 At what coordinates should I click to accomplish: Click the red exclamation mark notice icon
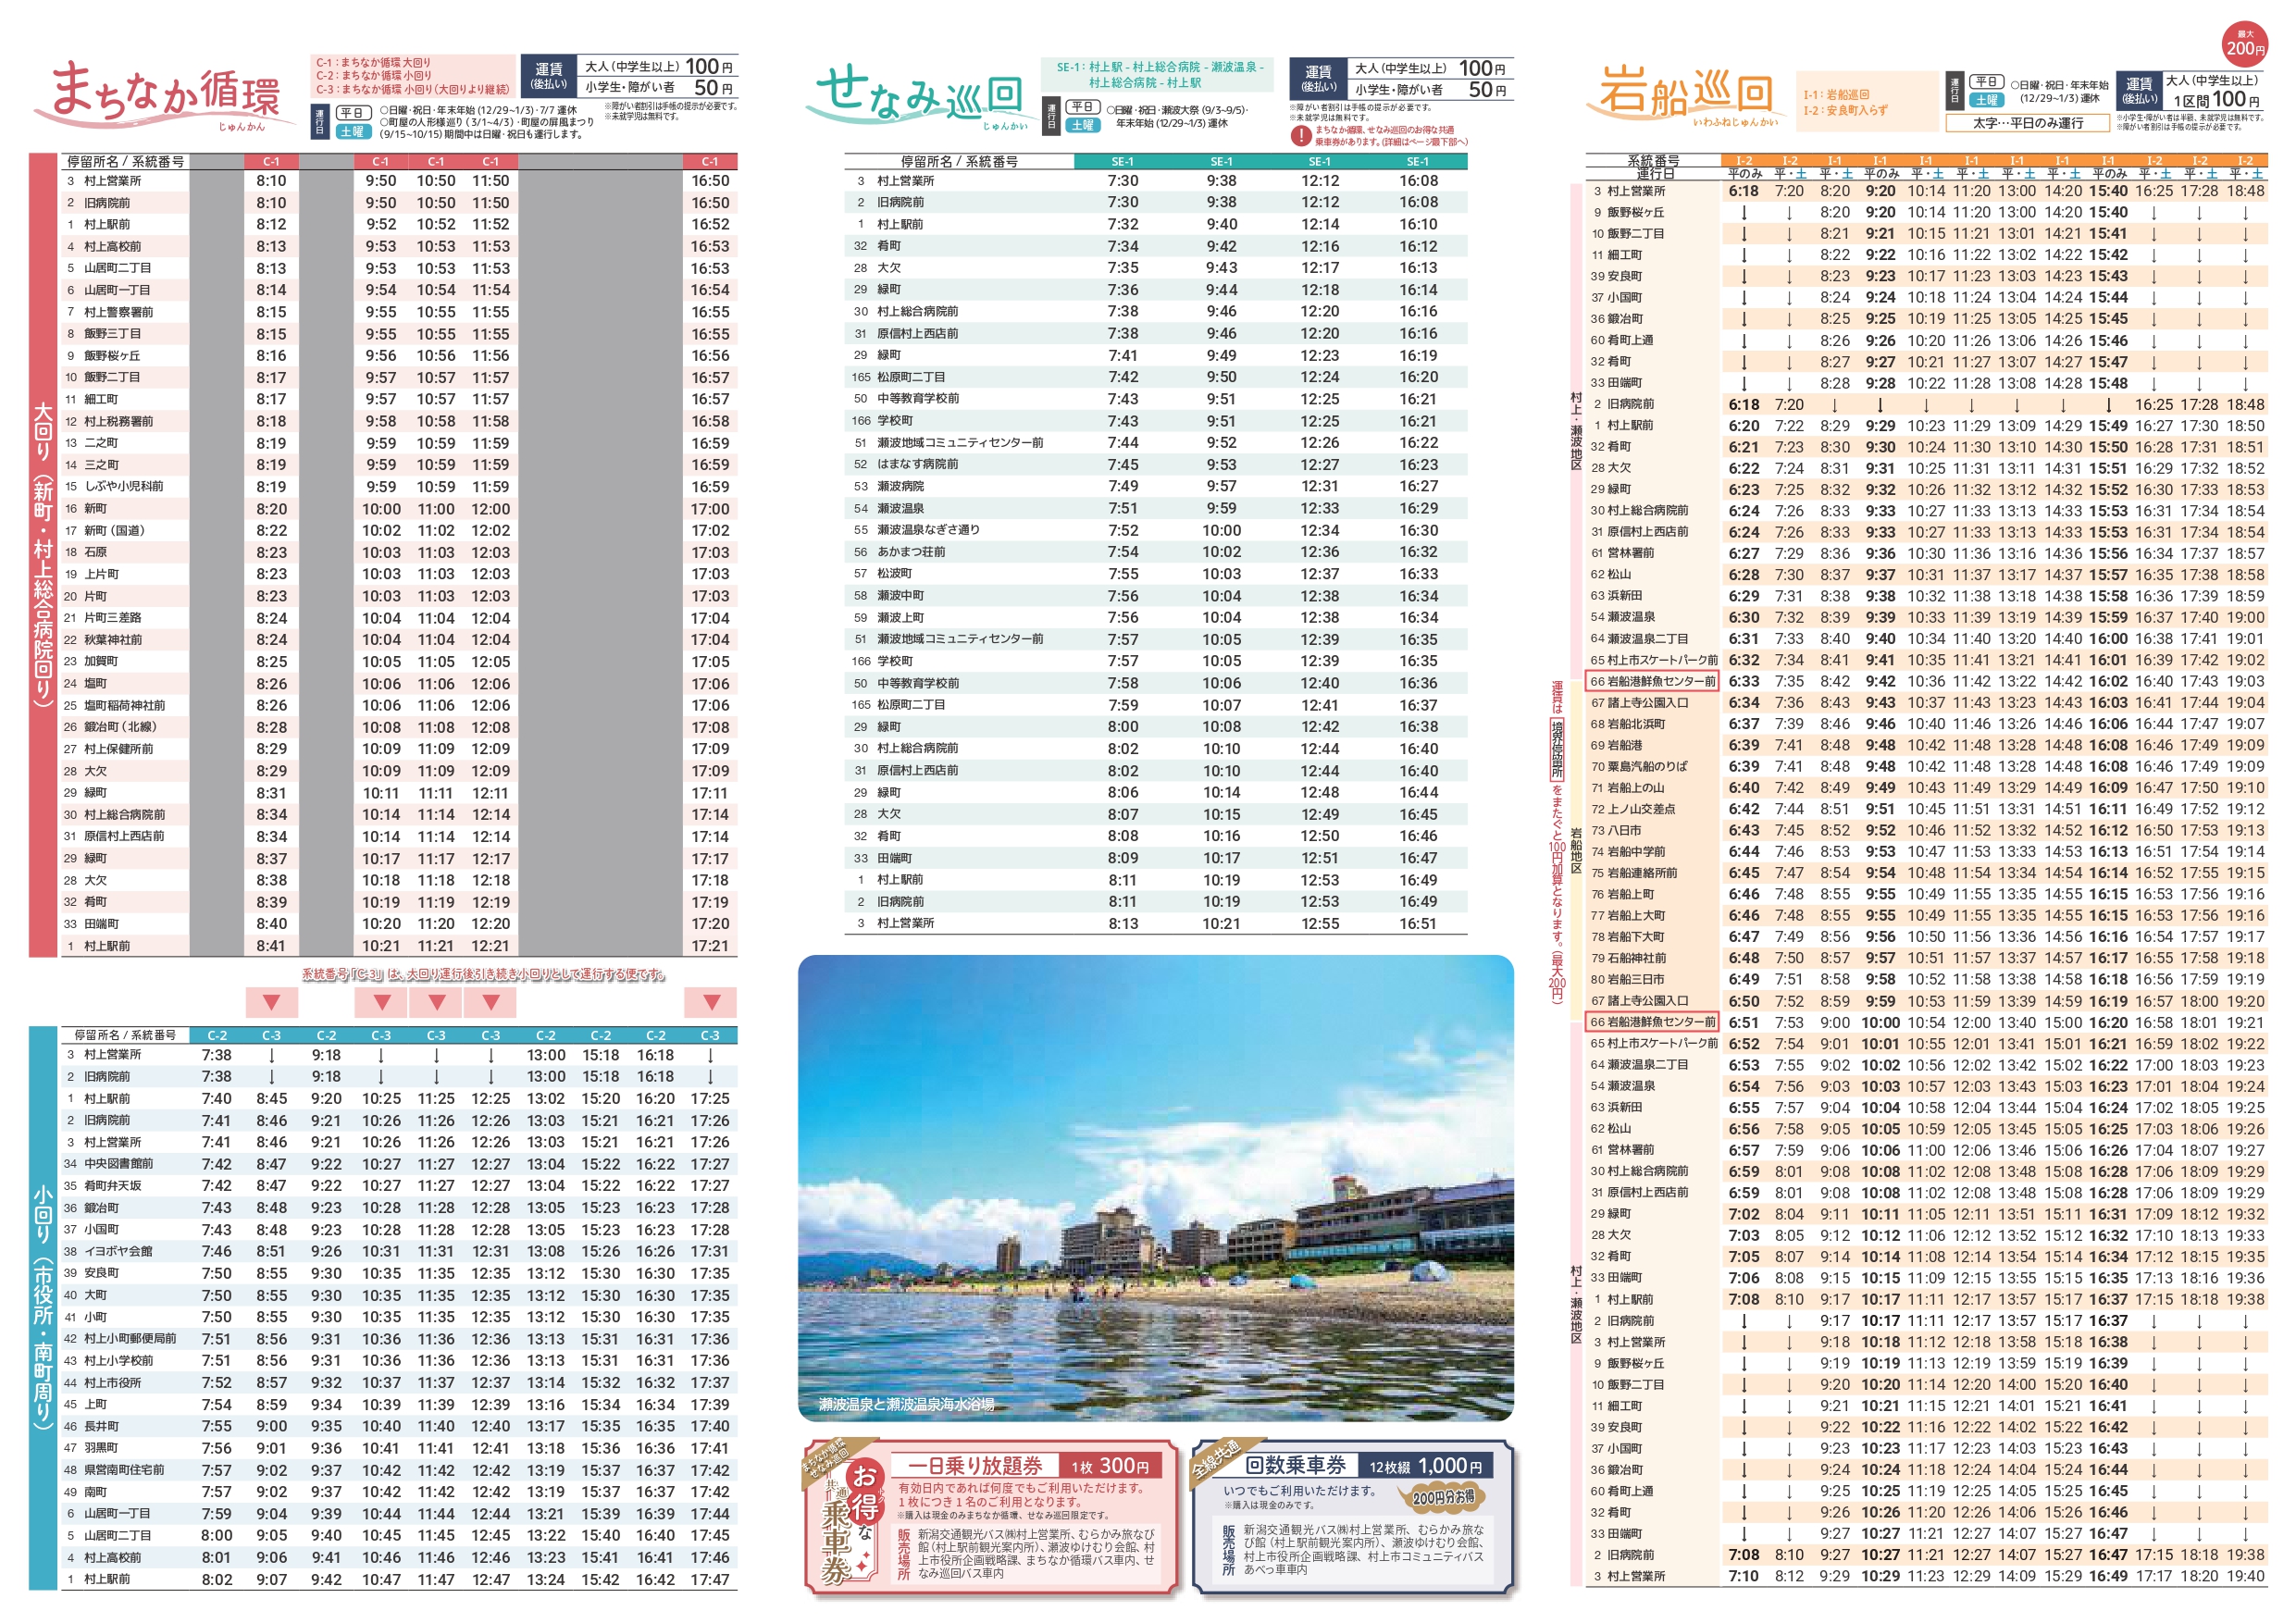point(1300,135)
